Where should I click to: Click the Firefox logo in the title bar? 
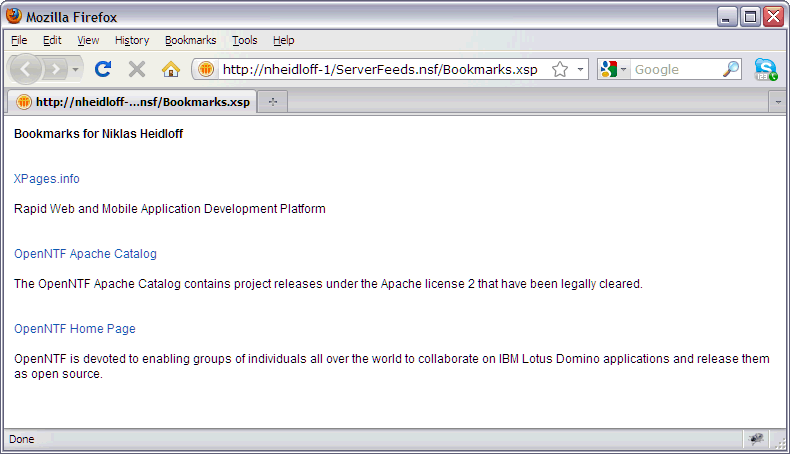14,16
